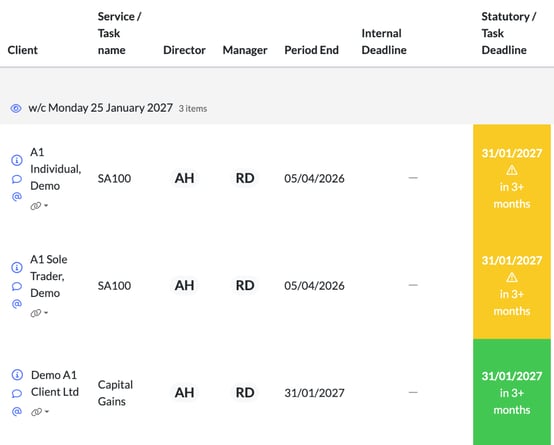Click internal deadline dash in A1 Individual row

point(413,178)
